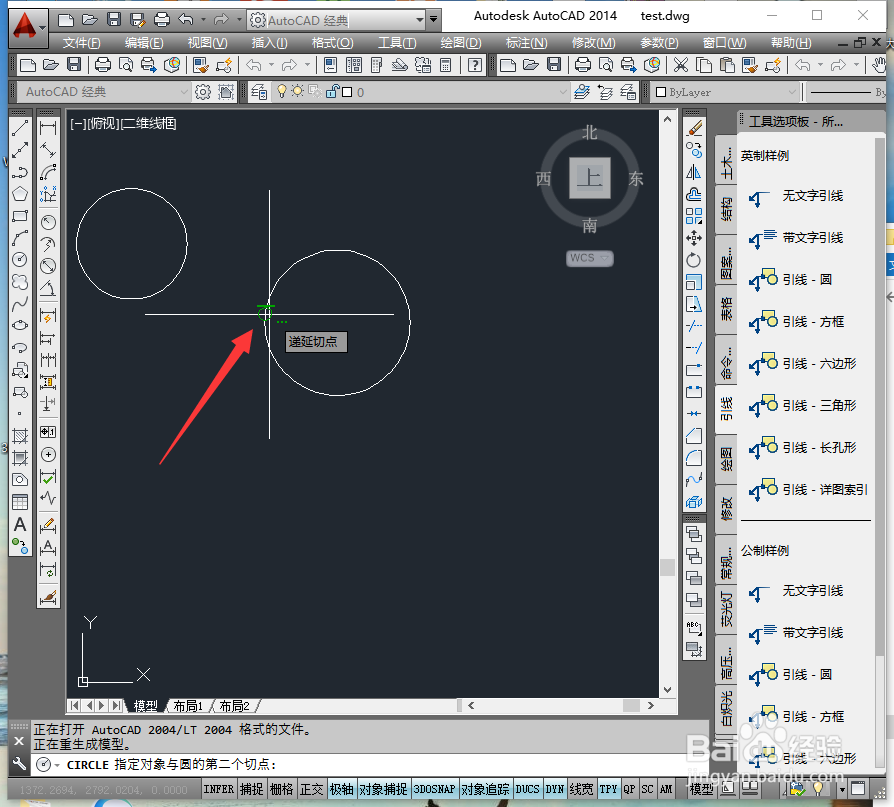Toggle 对象追踪 object snap tracking
This screenshot has width=894, height=807.
tap(485, 789)
